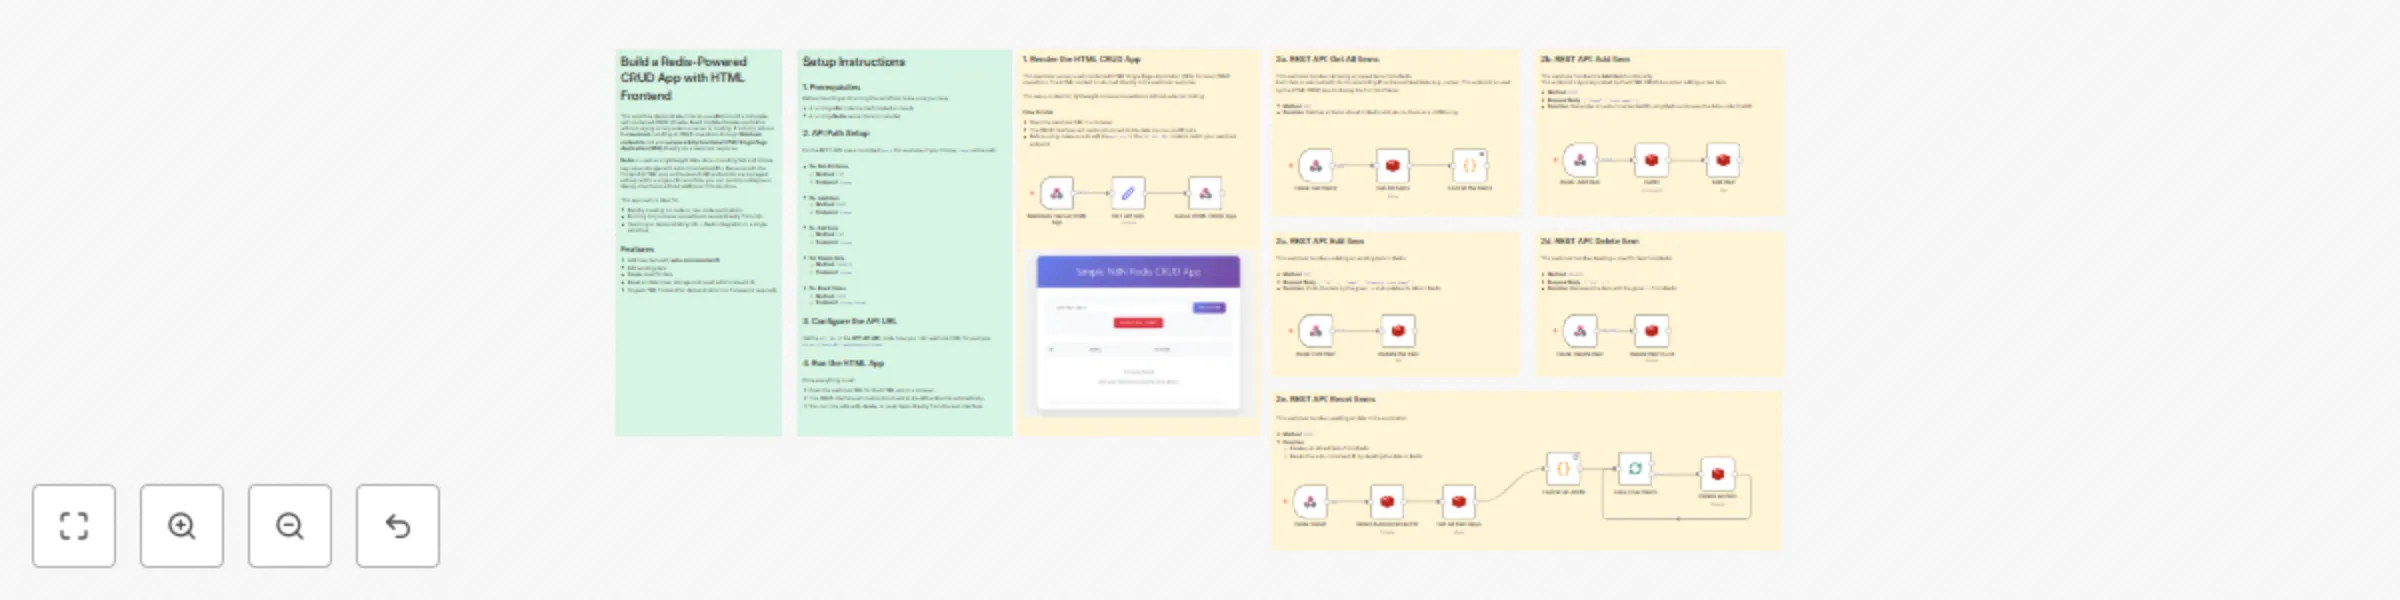Open the last Redis node in section 2b
2400x600 pixels.
pyautogui.click(x=1723, y=160)
